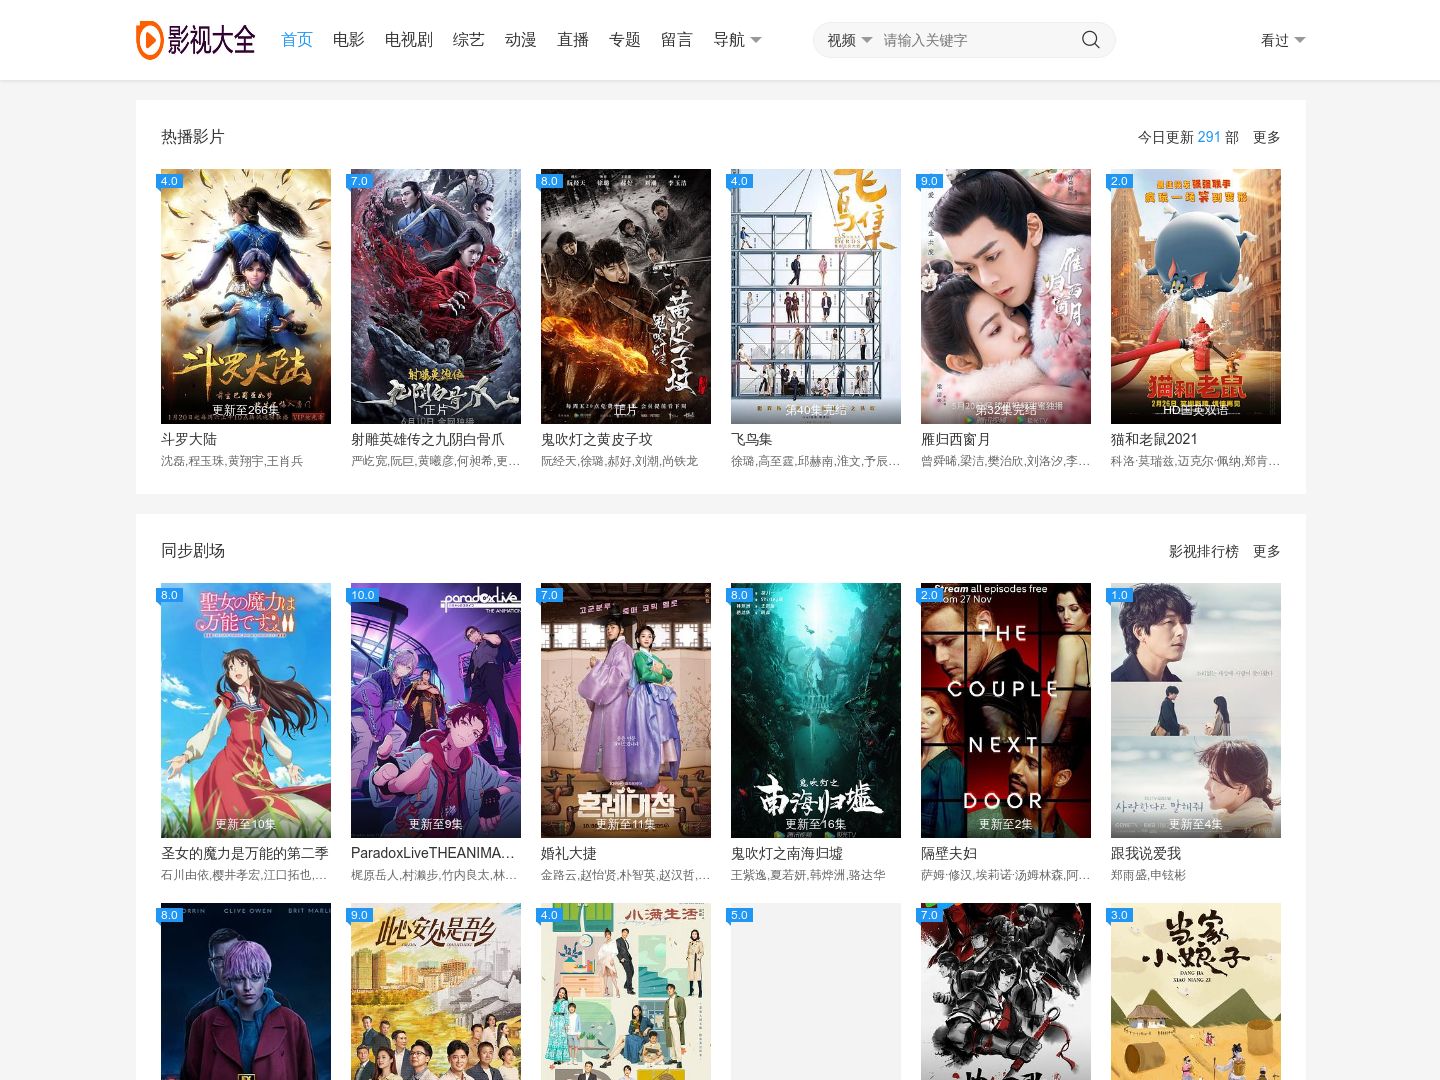Switch to the 动漫 section
The image size is (1440, 1080).
pos(521,40)
